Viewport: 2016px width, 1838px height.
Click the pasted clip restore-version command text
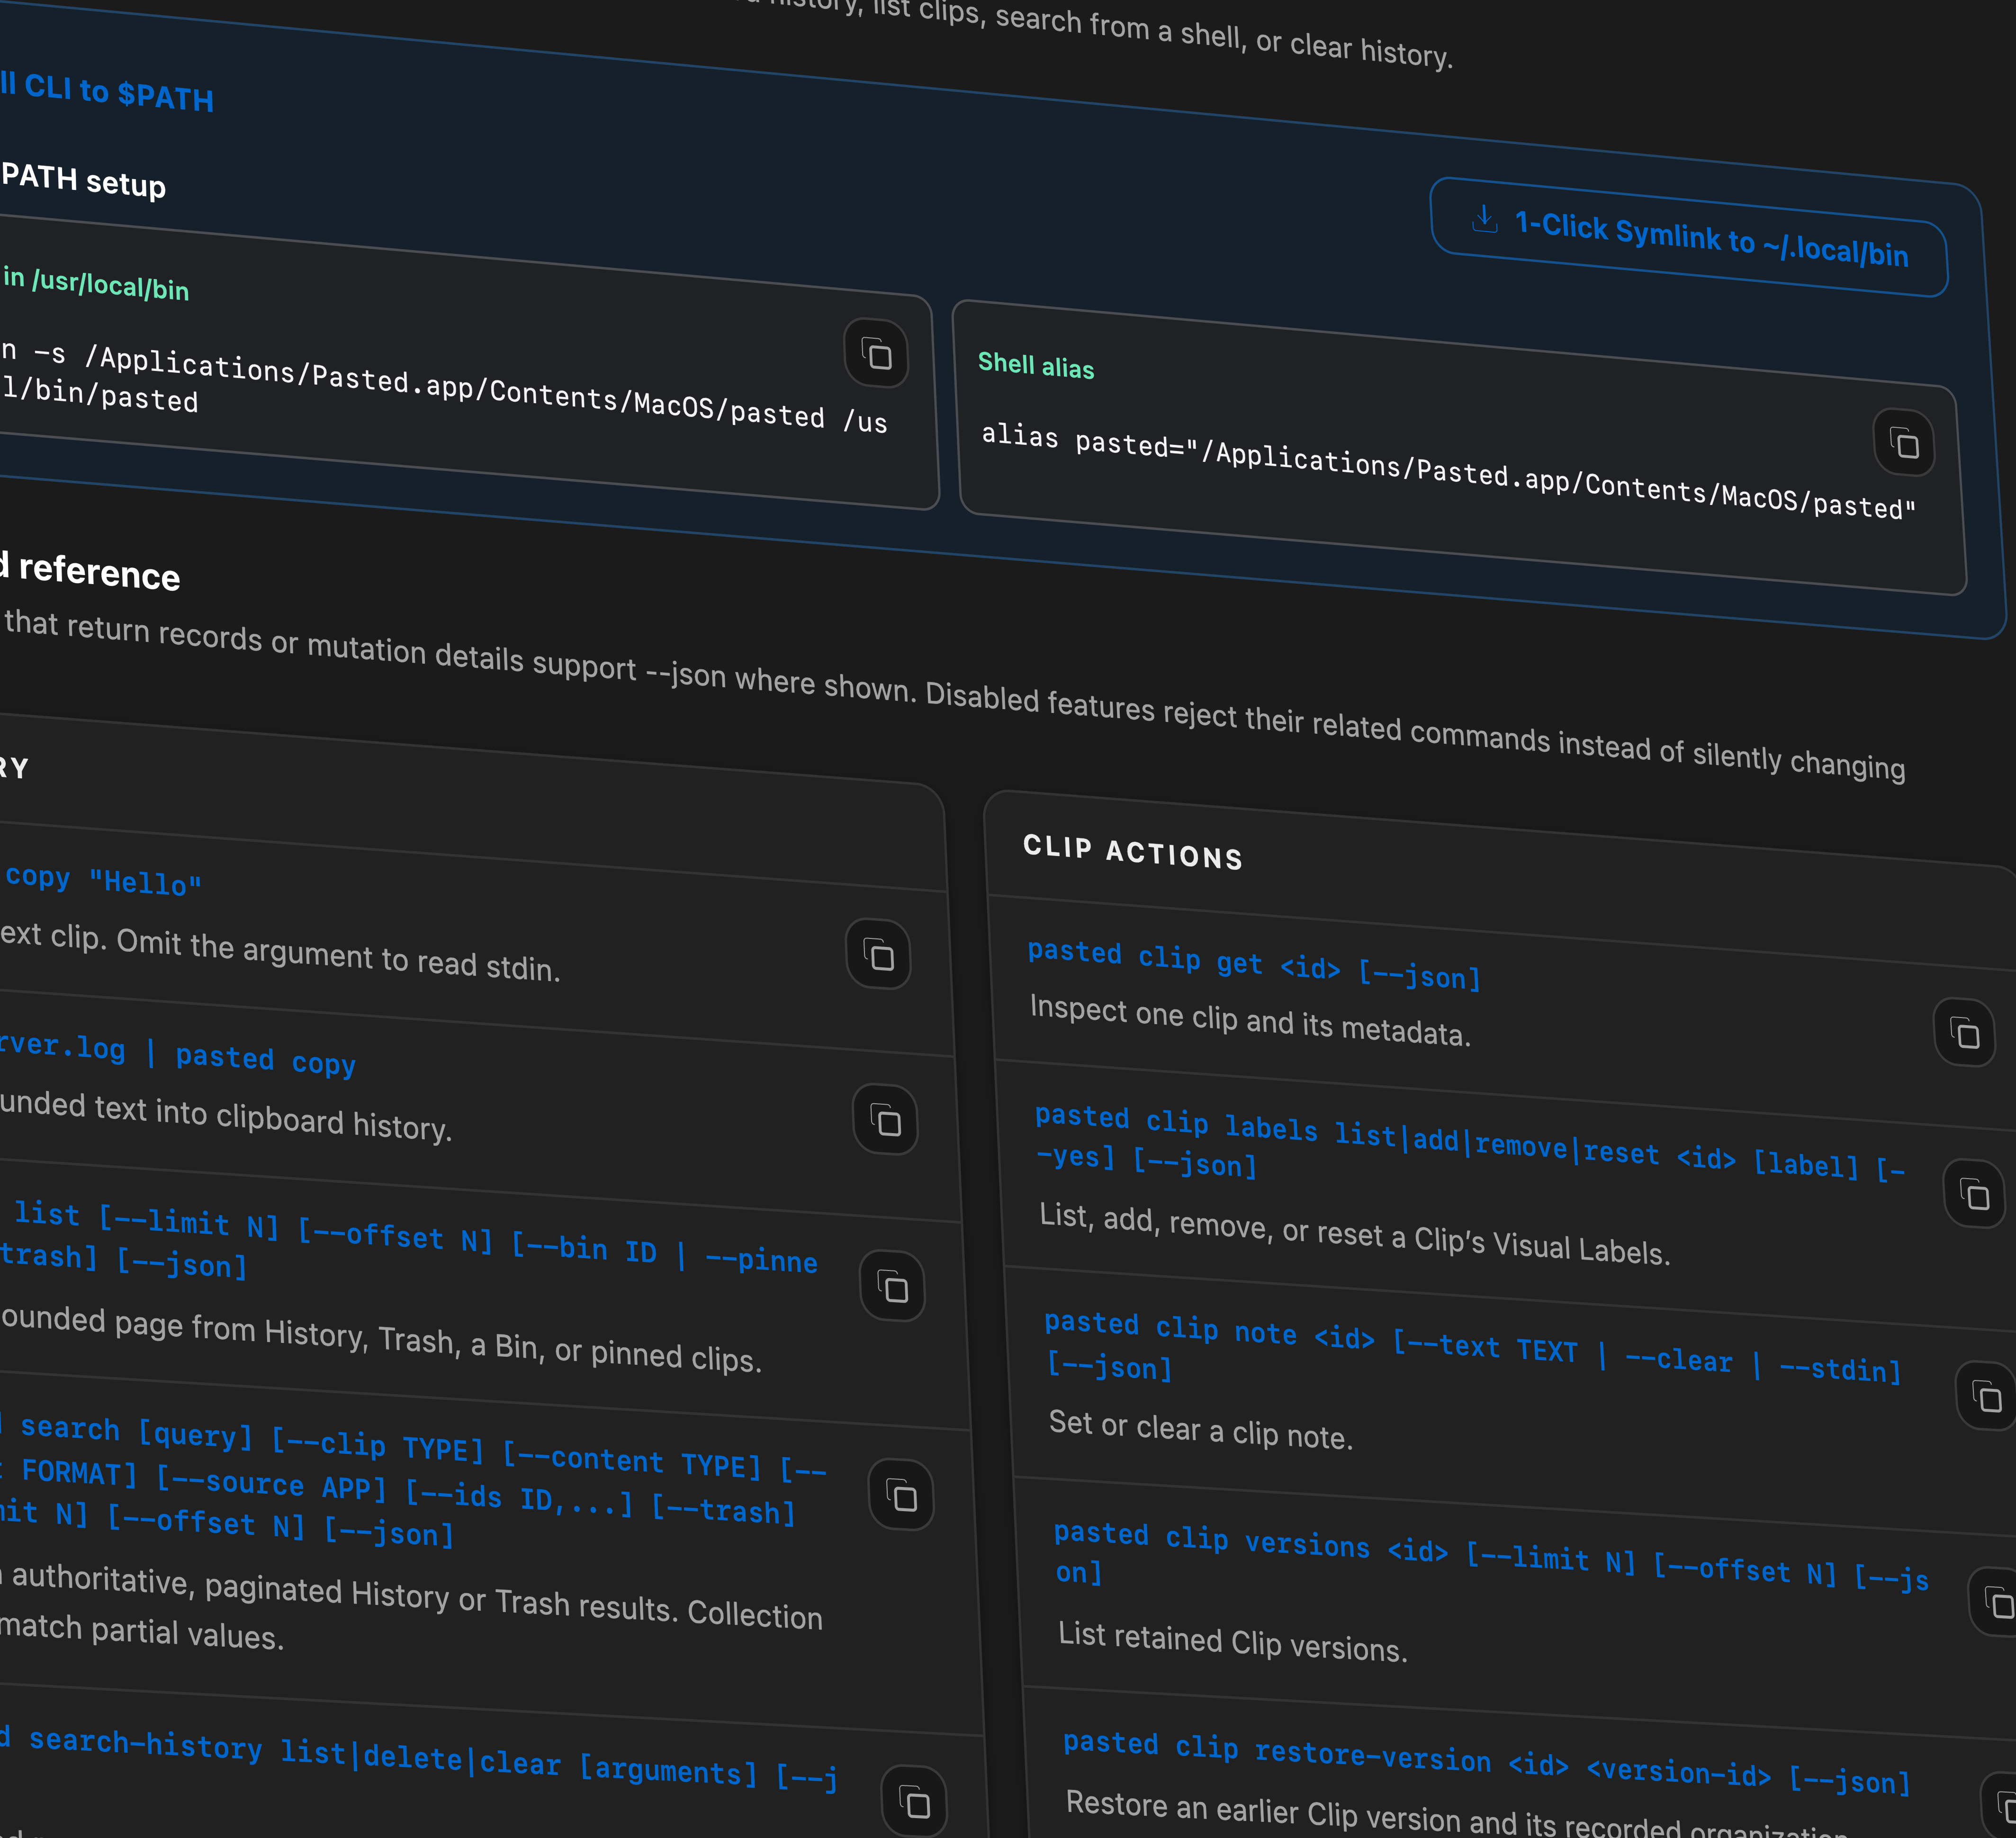point(1487,1763)
